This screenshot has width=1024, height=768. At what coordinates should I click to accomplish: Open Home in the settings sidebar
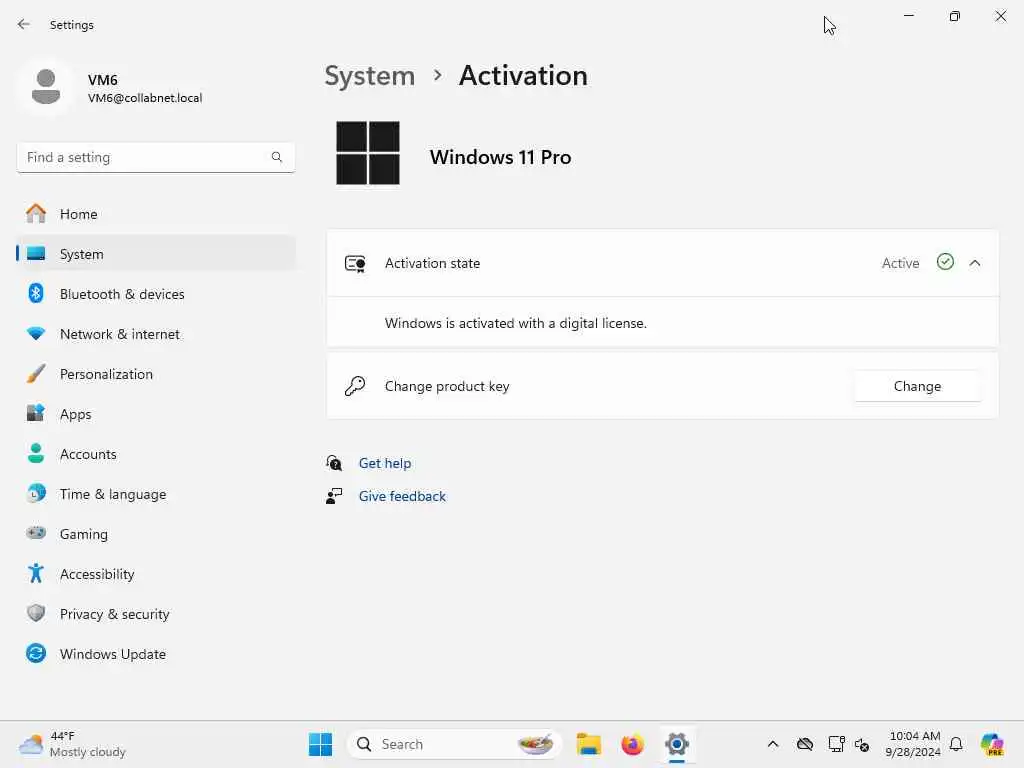[x=156, y=214]
